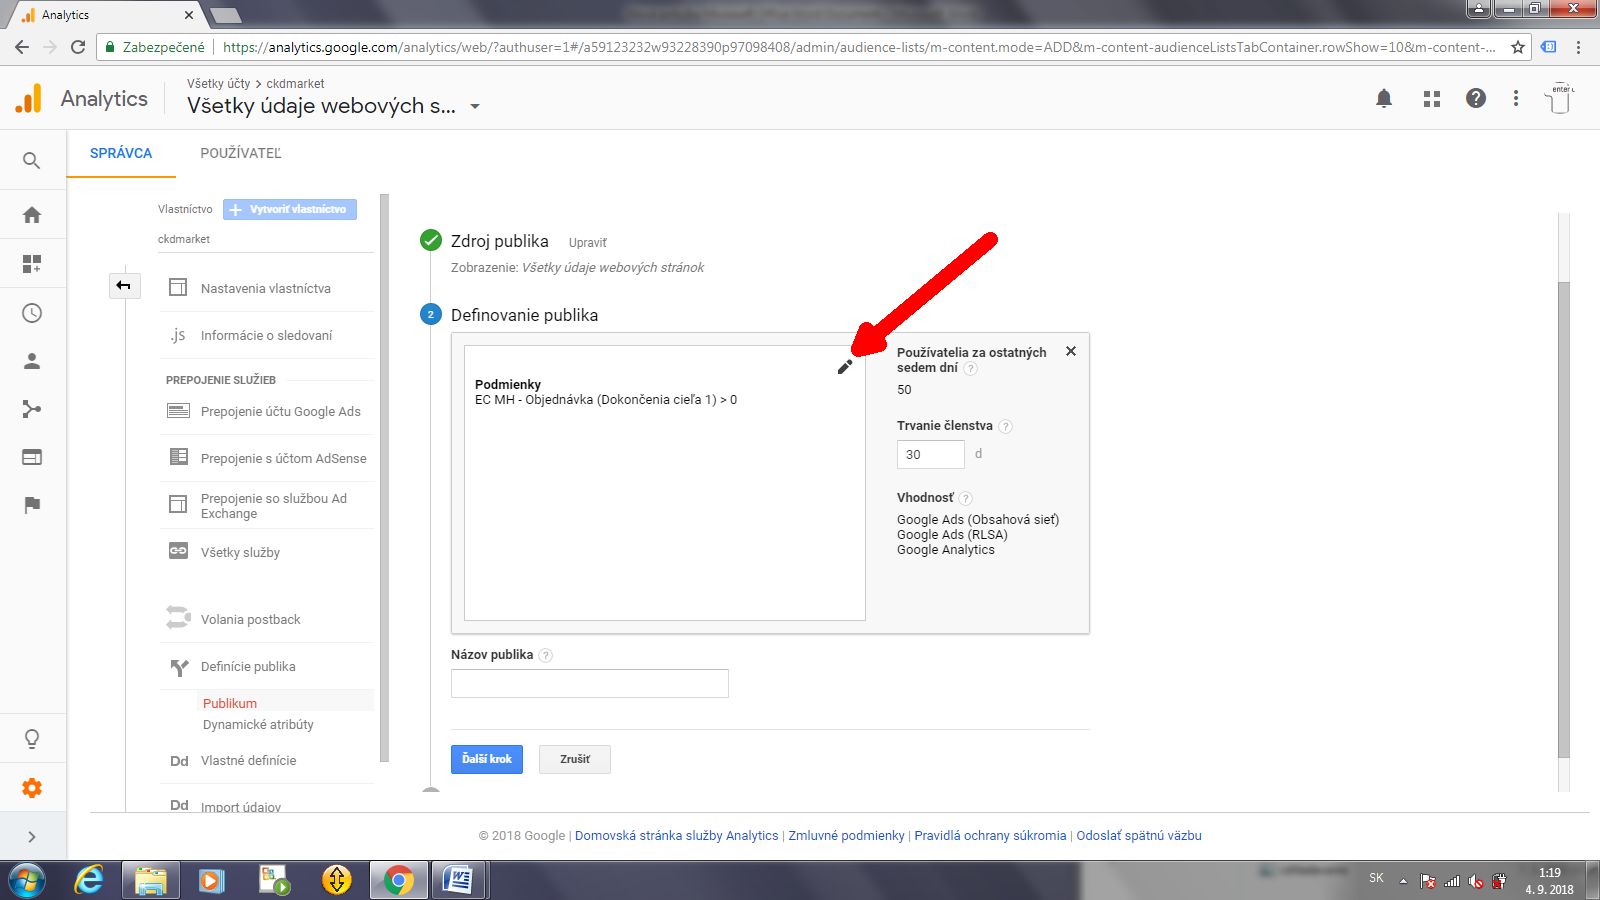
Task: Open Real-time clock icon in sidebar
Action: (32, 313)
